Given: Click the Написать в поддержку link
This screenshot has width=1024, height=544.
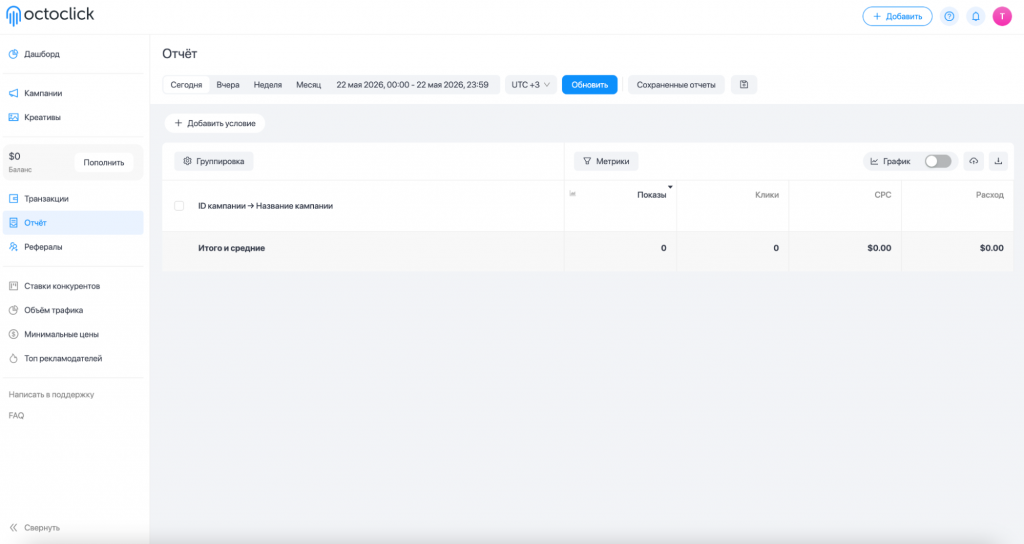Looking at the screenshot, I should pos(51,394).
